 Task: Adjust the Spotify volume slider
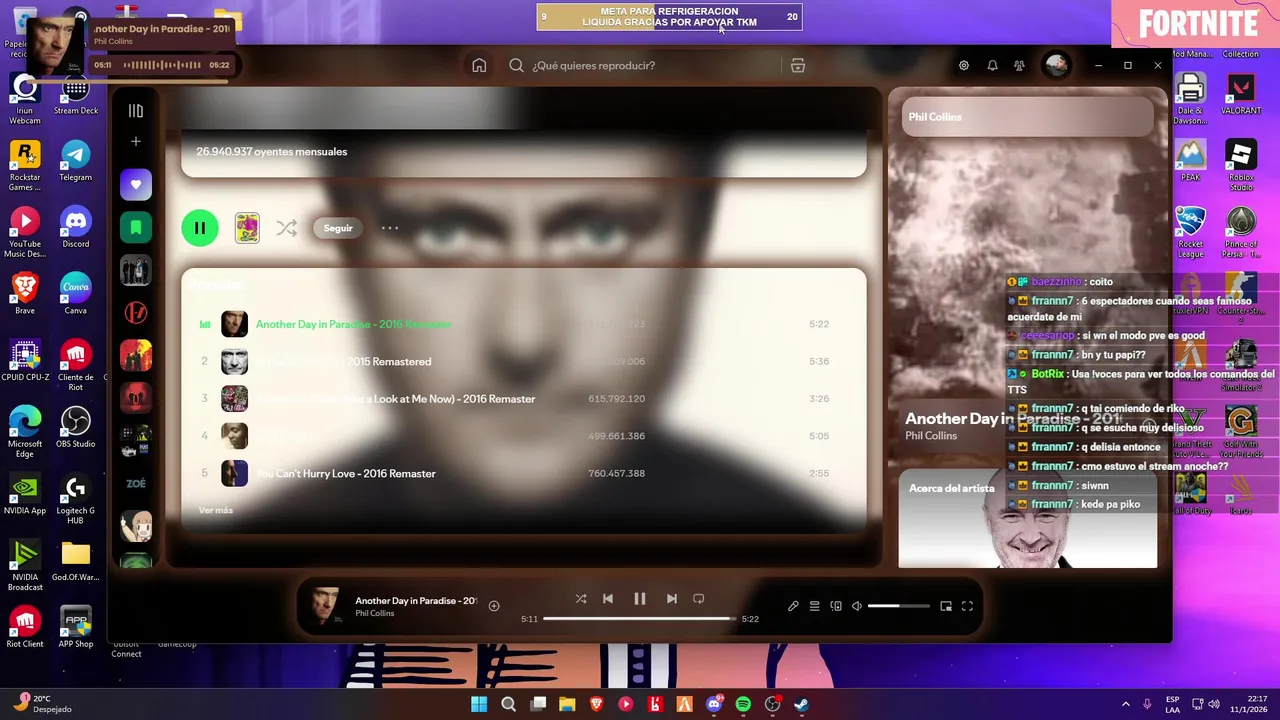tap(898, 606)
